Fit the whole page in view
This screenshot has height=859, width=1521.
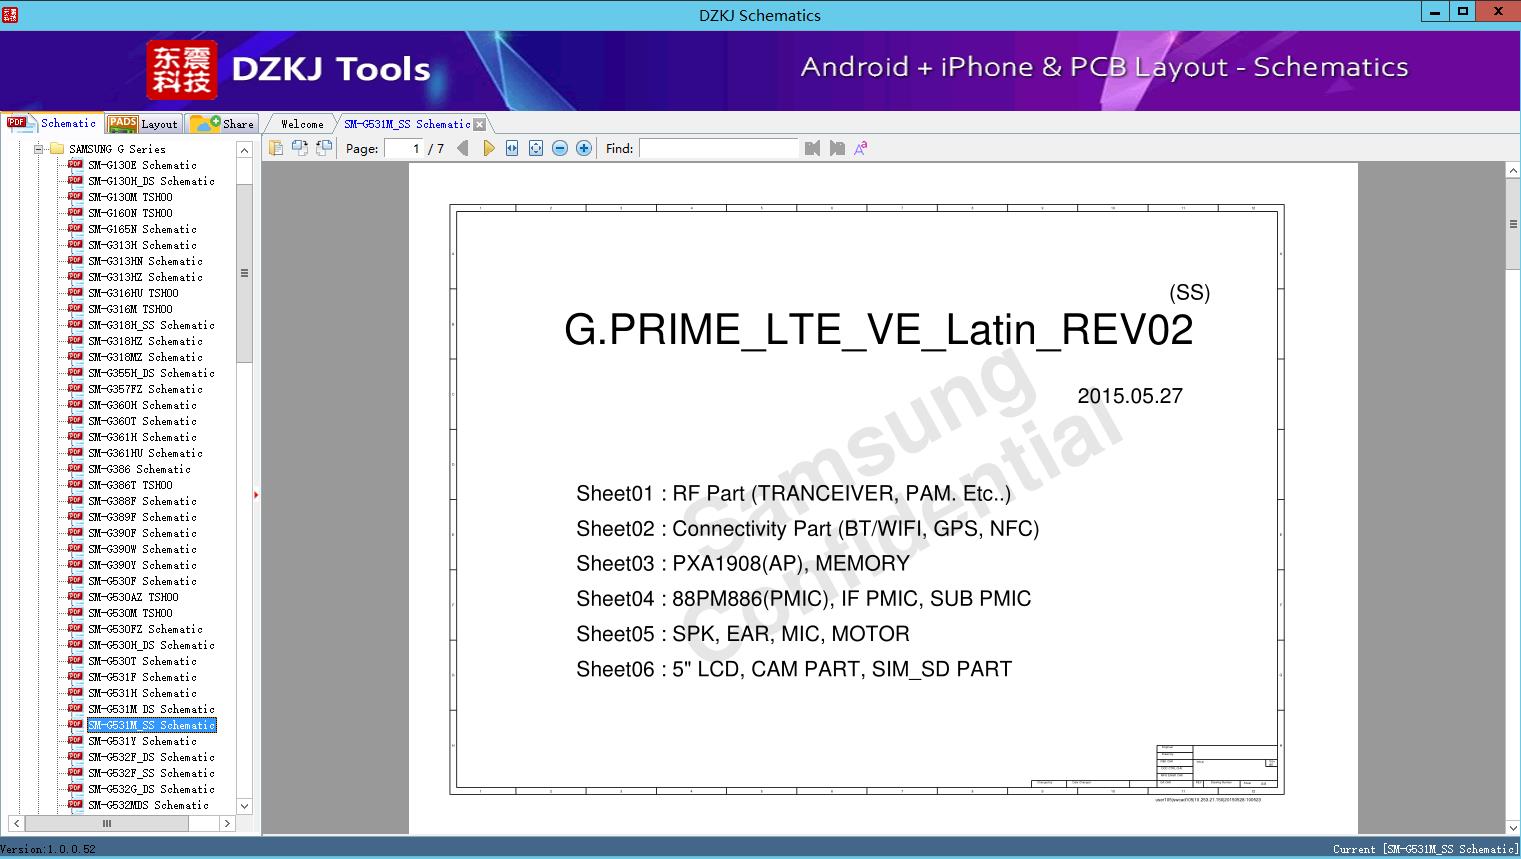536,148
